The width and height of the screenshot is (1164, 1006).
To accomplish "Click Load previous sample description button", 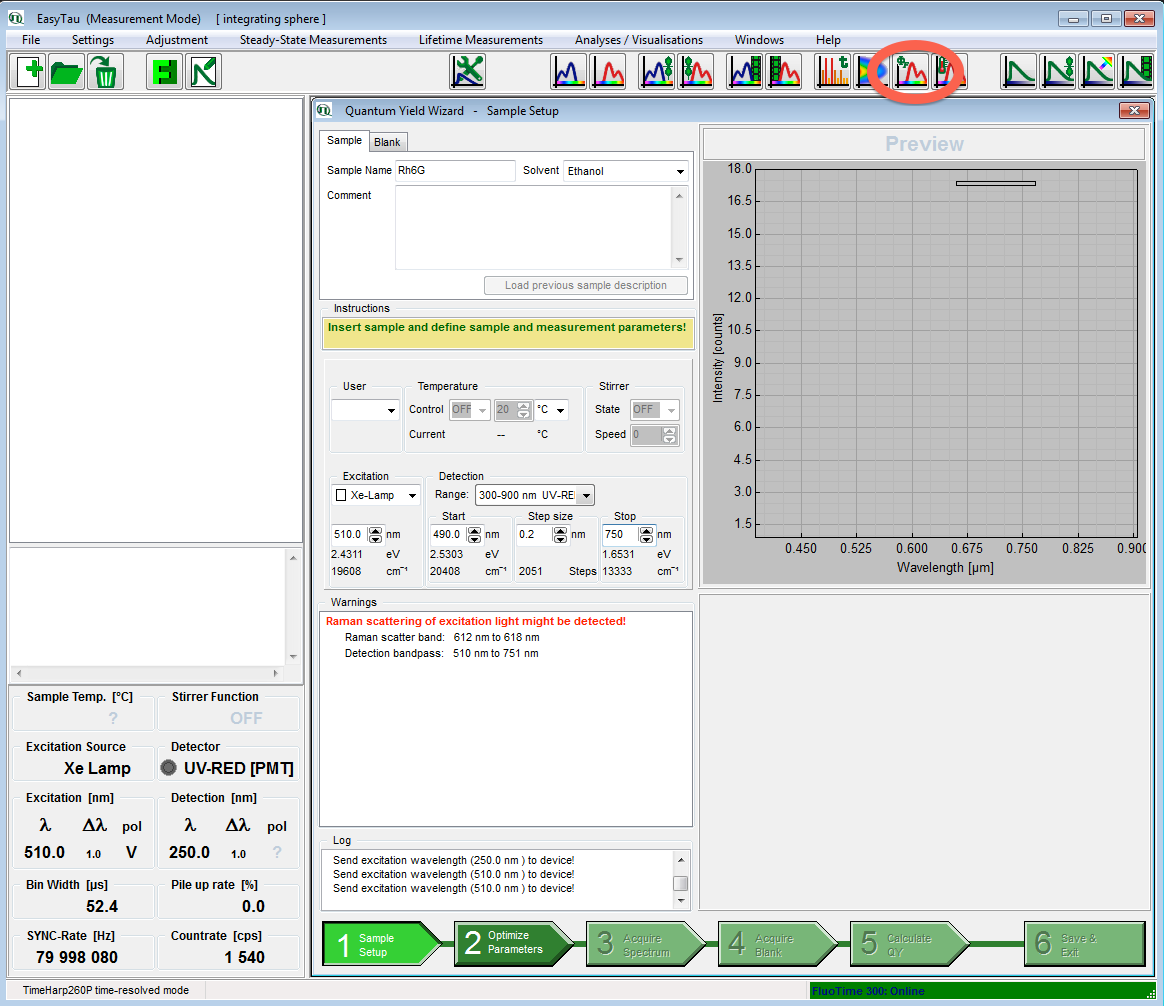I will tap(585, 285).
